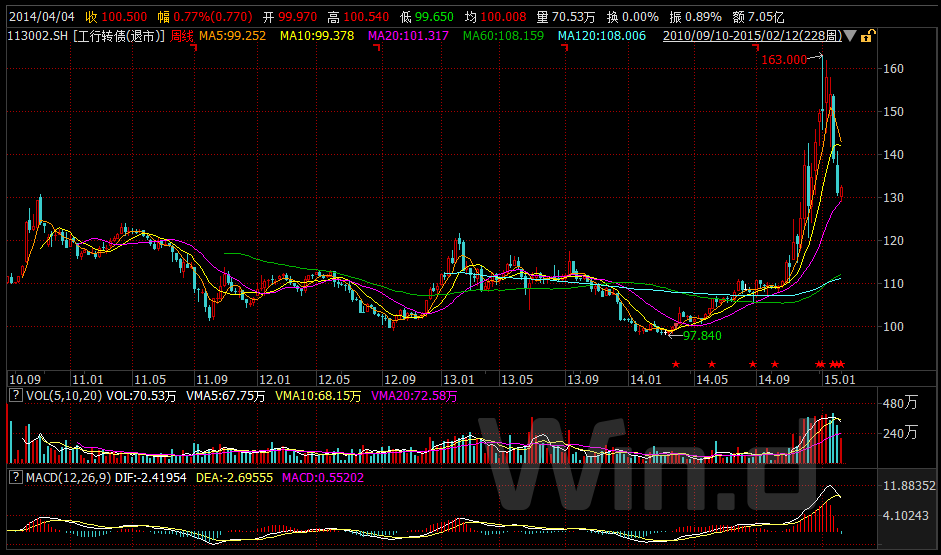
Task: Click the 97.840 low price annotation
Action: coord(702,336)
